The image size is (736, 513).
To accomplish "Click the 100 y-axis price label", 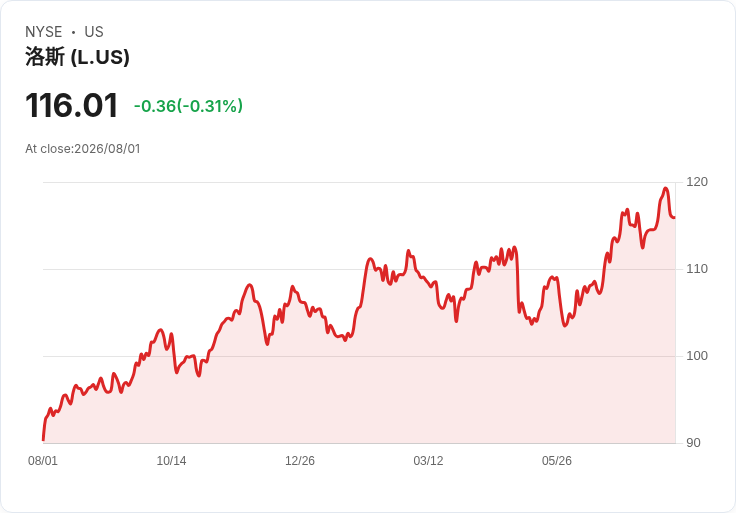I will point(697,356).
